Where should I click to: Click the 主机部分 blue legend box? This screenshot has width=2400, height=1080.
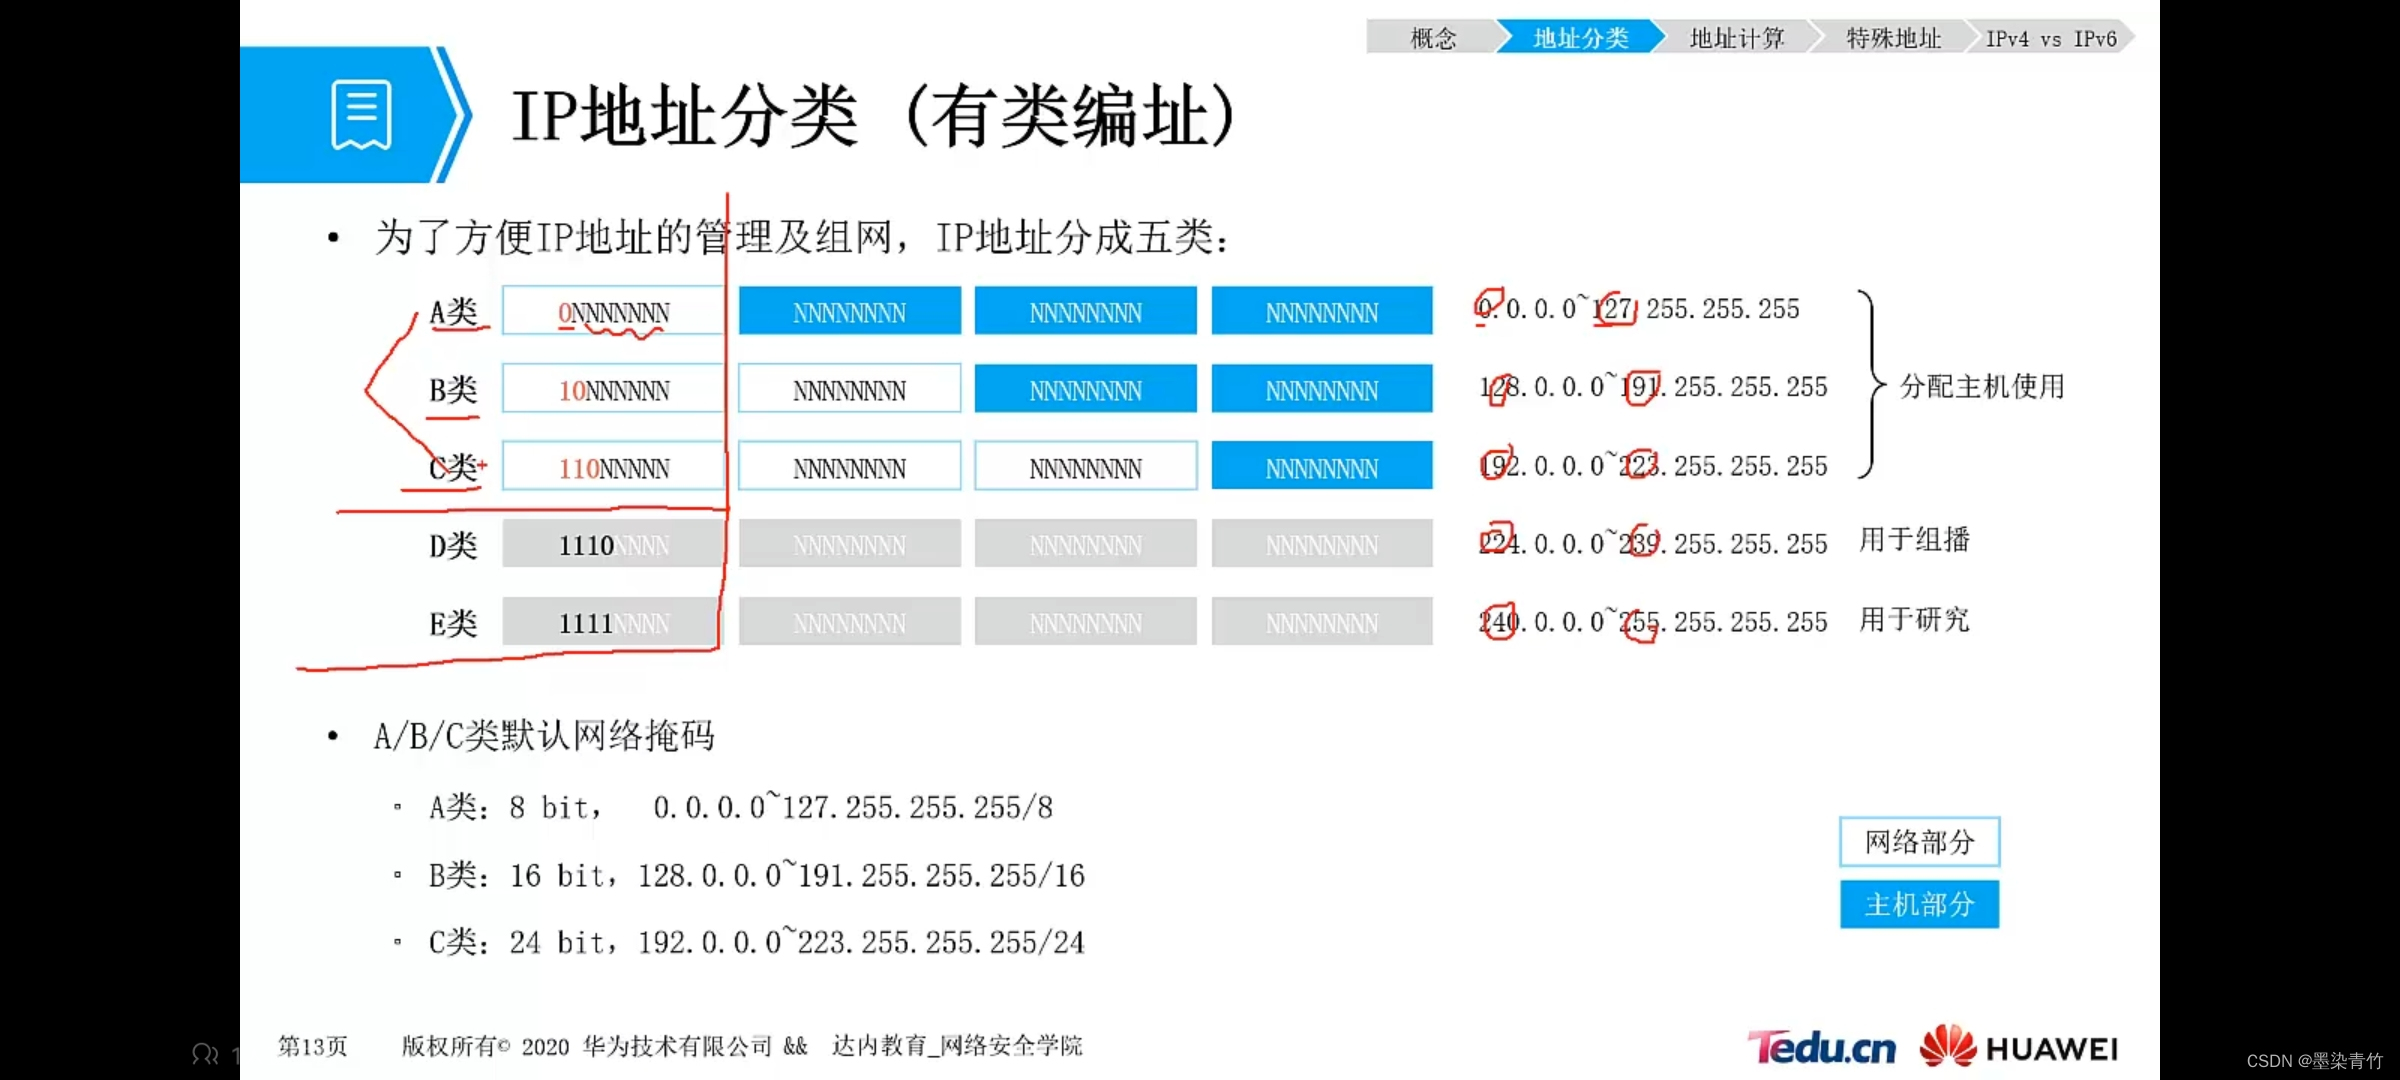click(x=1919, y=904)
